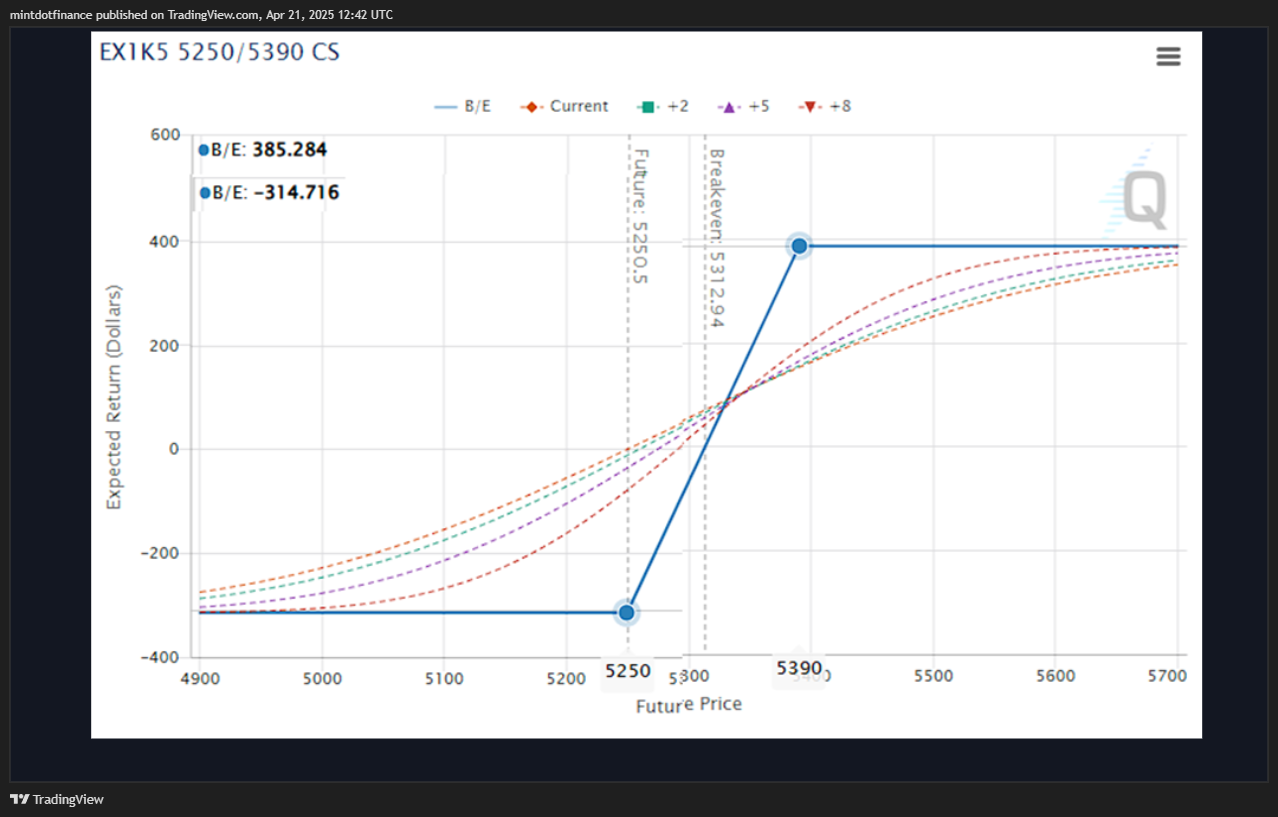Click the data point at 5250 strike
This screenshot has height=817, width=1278.
click(627, 612)
